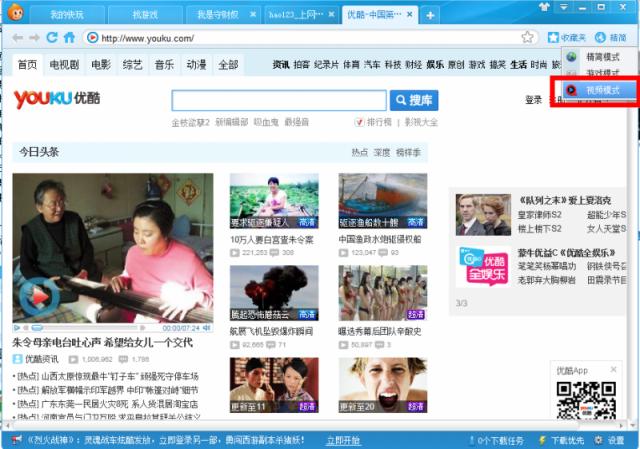Click the 搜库 search button
The height and width of the screenshot is (449, 640).
tap(414, 100)
